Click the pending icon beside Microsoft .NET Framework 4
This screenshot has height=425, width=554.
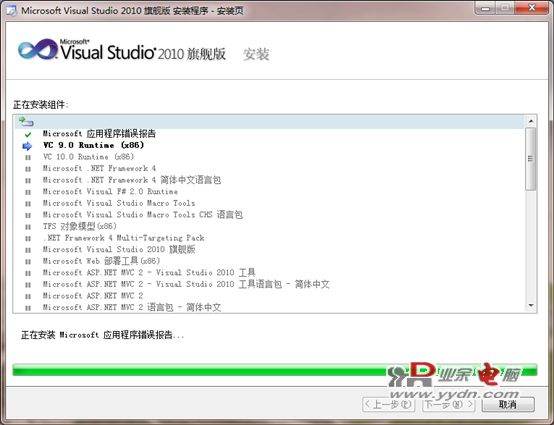[28, 169]
